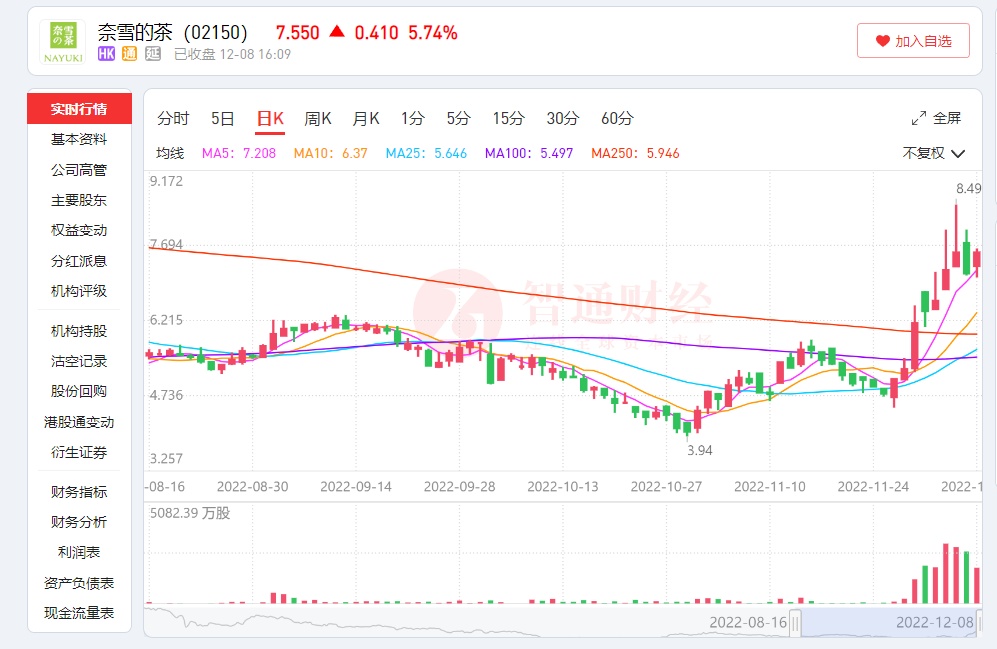Switch to 60分 sixty-minute chart
Viewport: 997px width, 649px height.
617,118
